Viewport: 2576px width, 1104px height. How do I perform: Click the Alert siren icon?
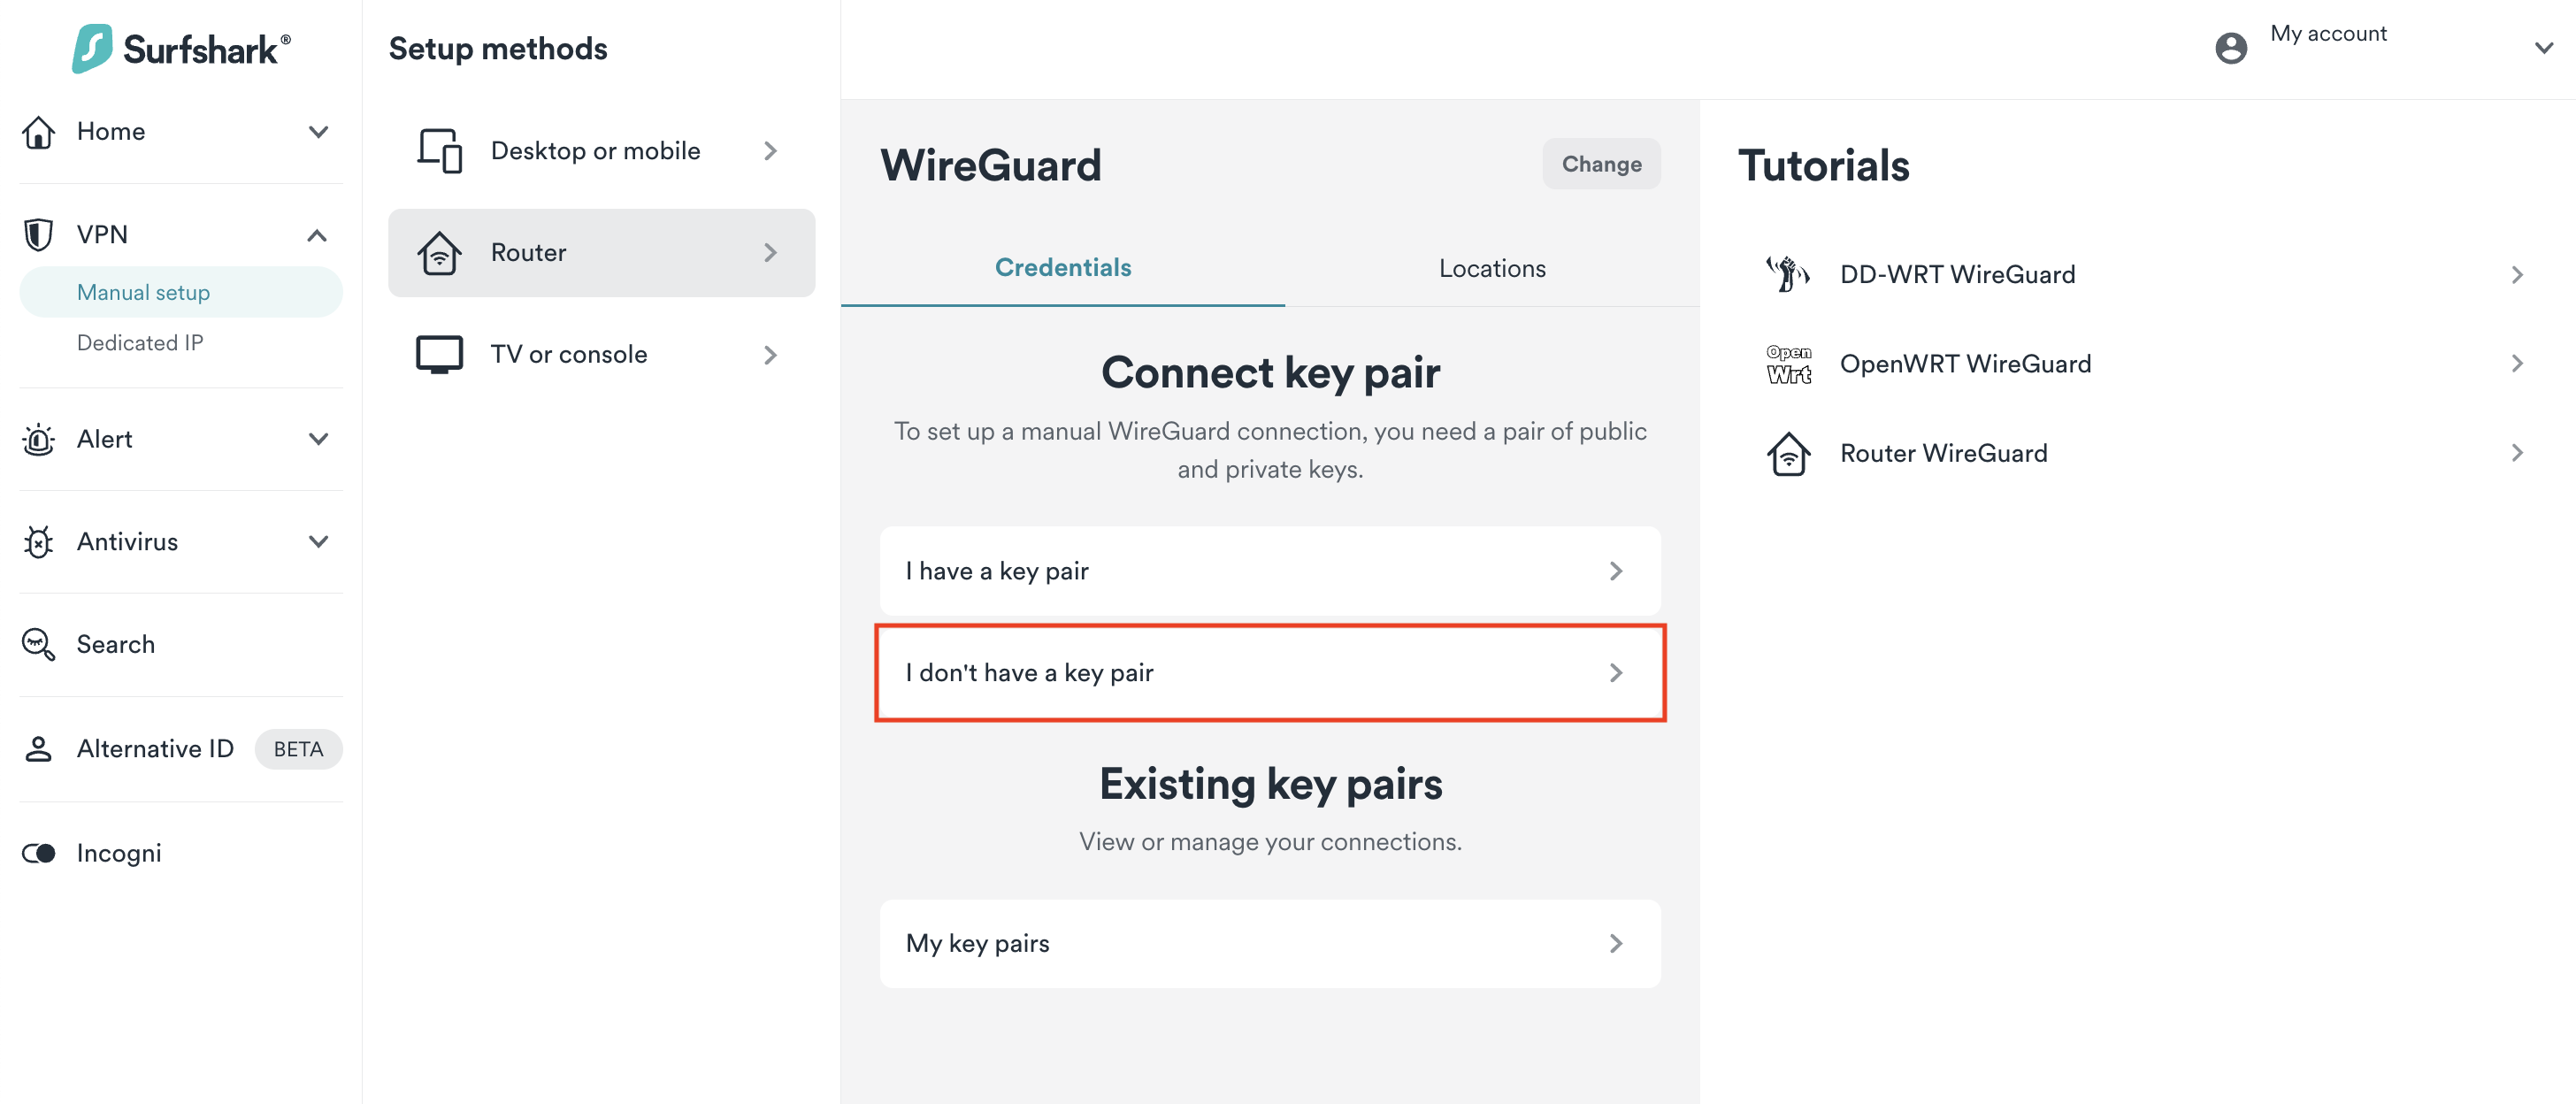point(39,439)
